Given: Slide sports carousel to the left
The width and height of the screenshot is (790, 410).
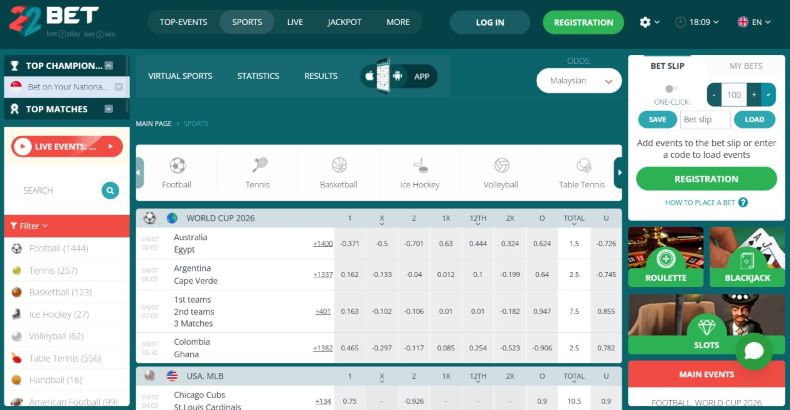Looking at the screenshot, I should point(140,173).
